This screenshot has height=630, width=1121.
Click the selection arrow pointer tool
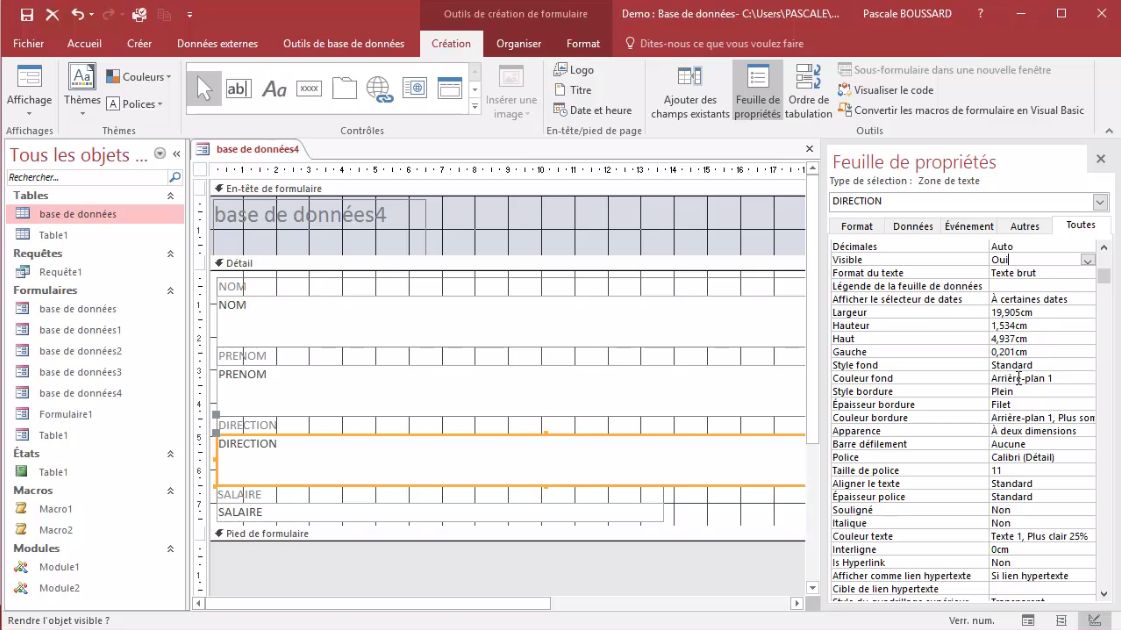click(x=204, y=89)
